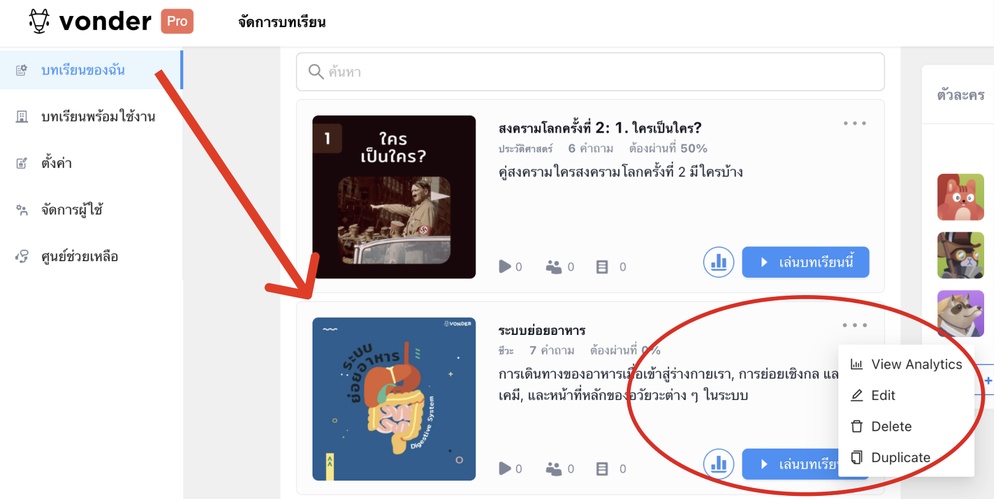Select the red squirrel character avatar
Viewport: 994px width, 499px height.
[x=960, y=197]
